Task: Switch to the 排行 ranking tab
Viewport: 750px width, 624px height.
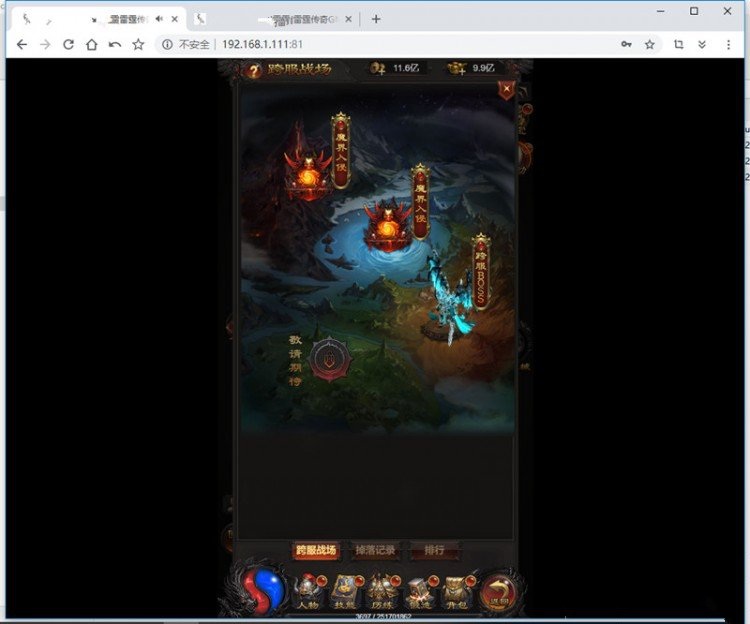Action: click(434, 550)
